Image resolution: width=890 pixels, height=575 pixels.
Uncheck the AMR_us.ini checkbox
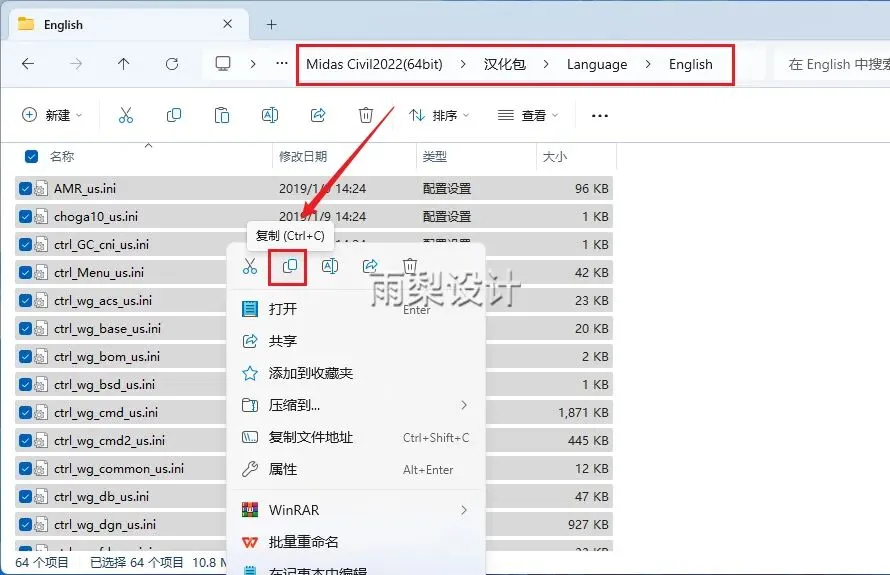click(x=25, y=188)
